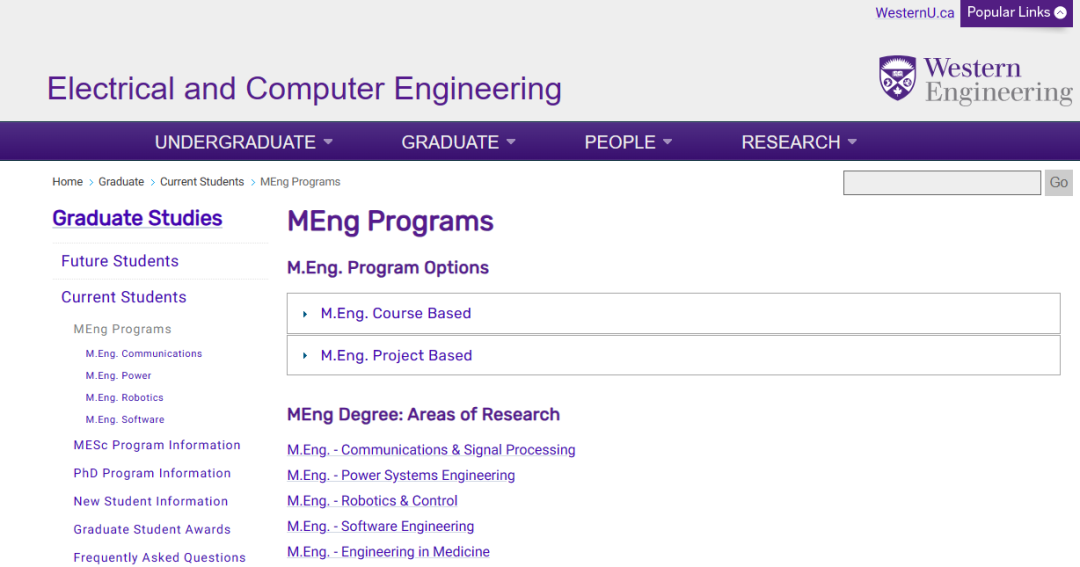Open the Research navigation menu
1080x567 pixels.
click(798, 142)
